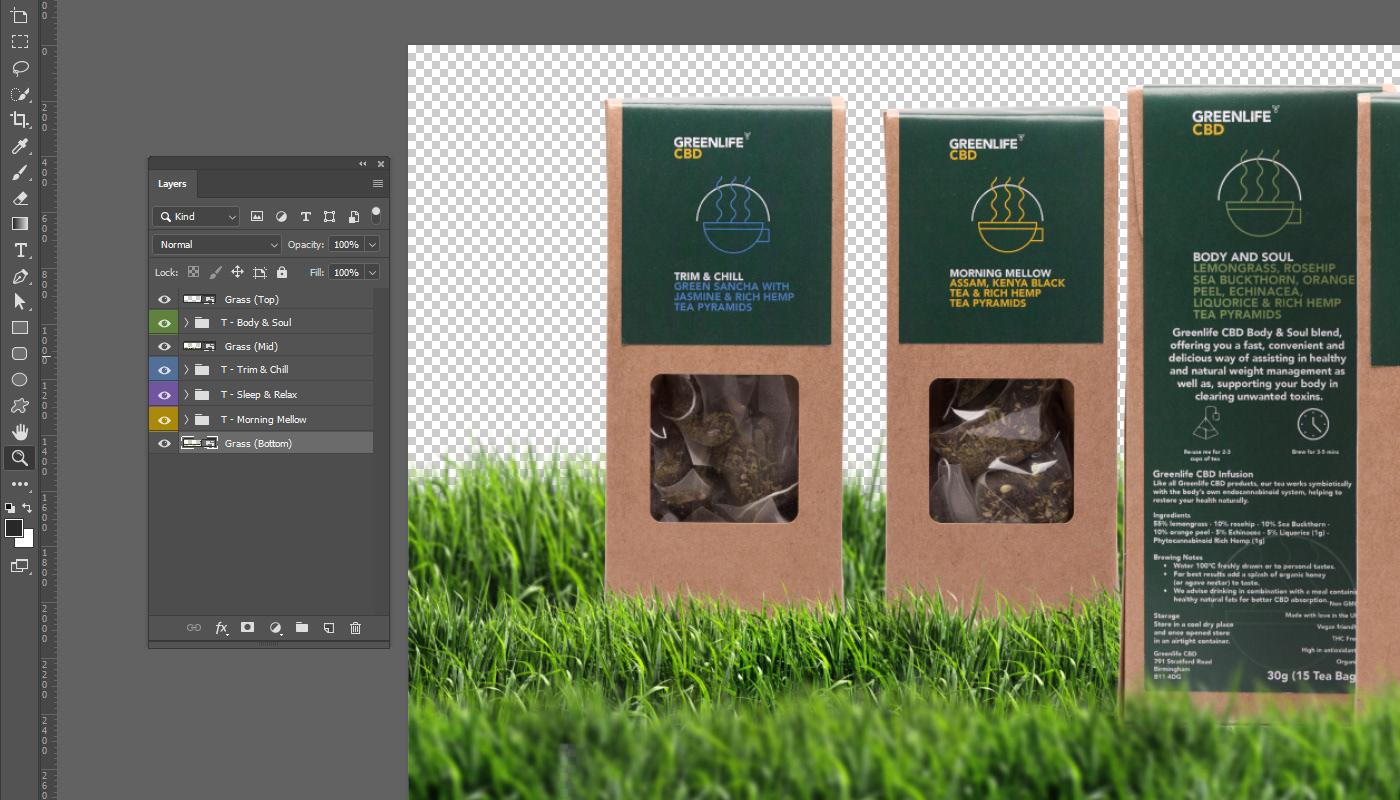Expand the T - Body & Soul group
Viewport: 1400px width, 800px height.
(186, 323)
